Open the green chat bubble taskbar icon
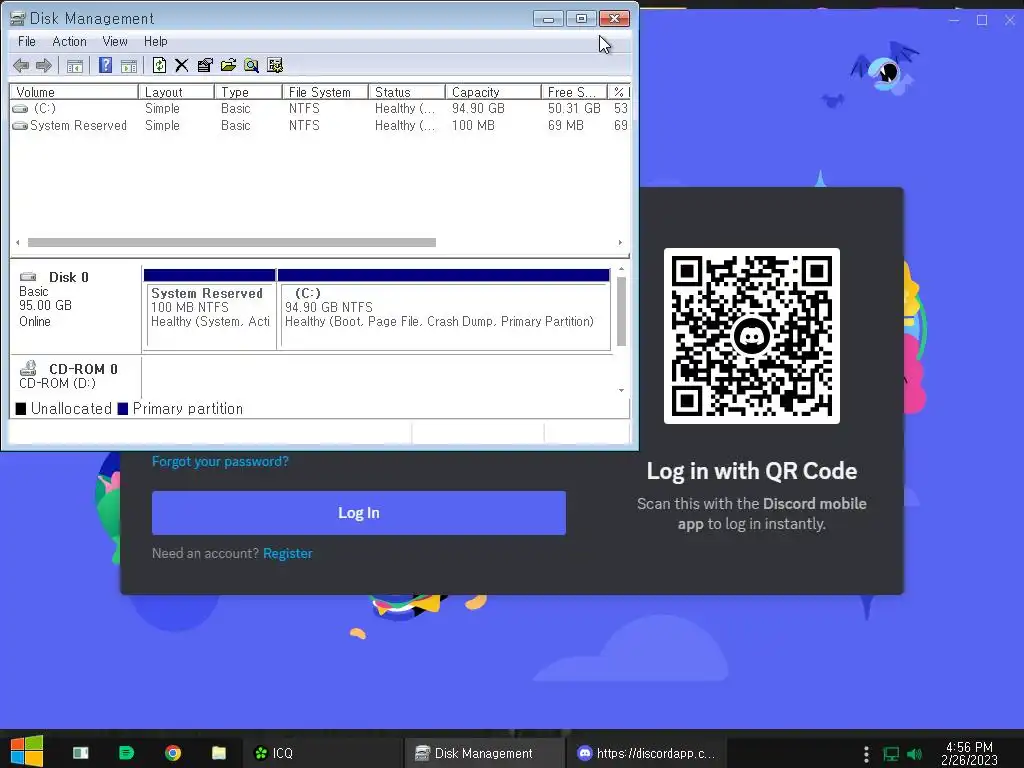The width and height of the screenshot is (1024, 768). coord(127,753)
